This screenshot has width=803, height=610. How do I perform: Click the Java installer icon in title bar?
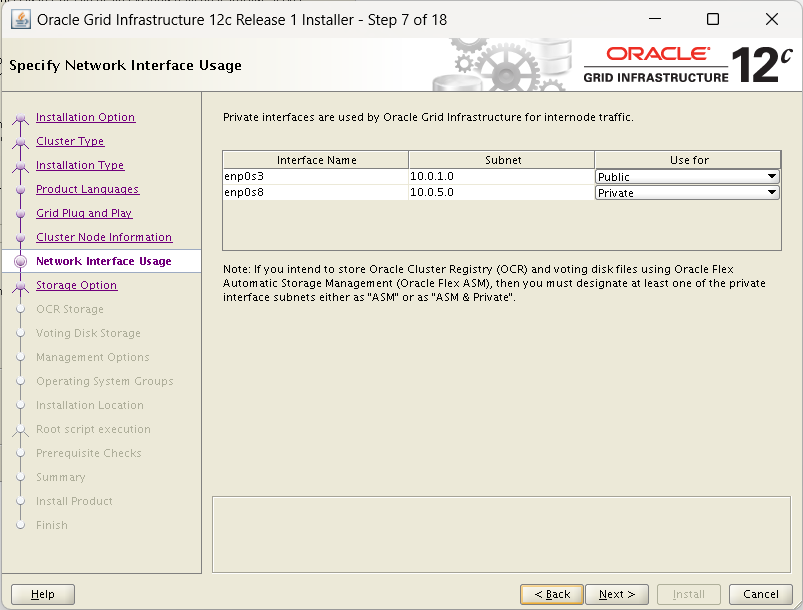tap(20, 20)
